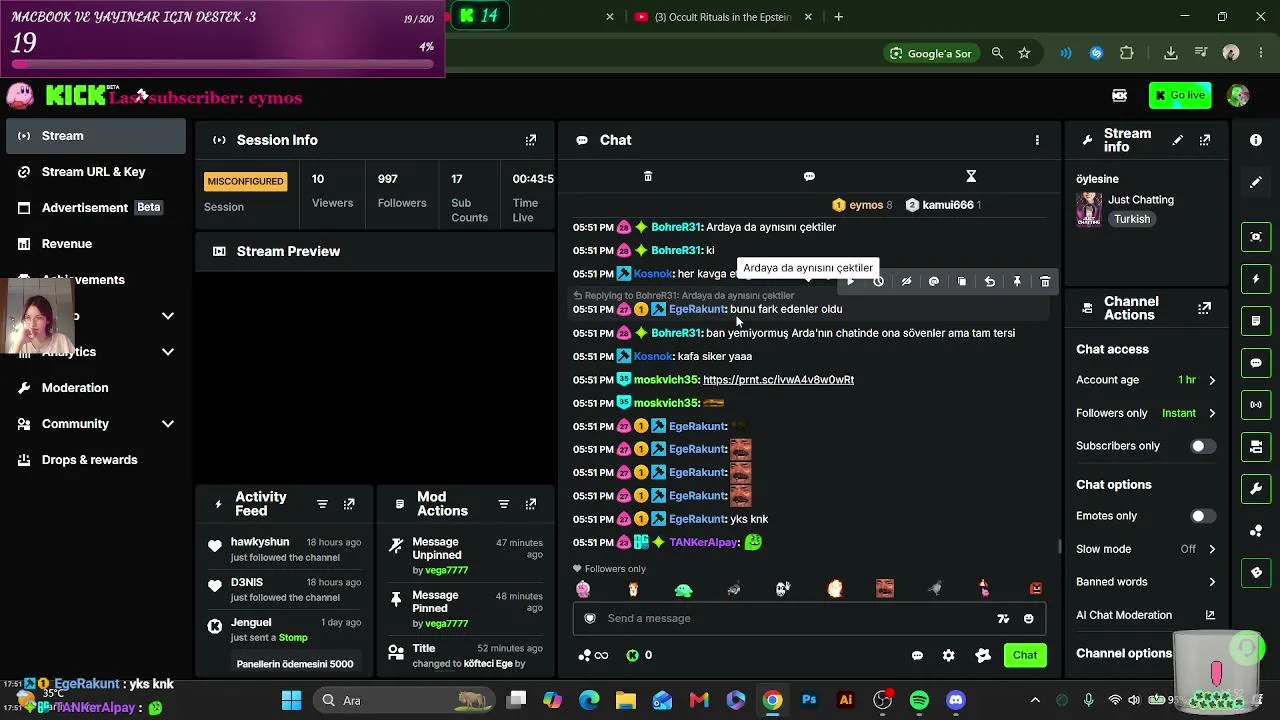
Task: Toggle the Emotes only switch
Action: 1203,516
